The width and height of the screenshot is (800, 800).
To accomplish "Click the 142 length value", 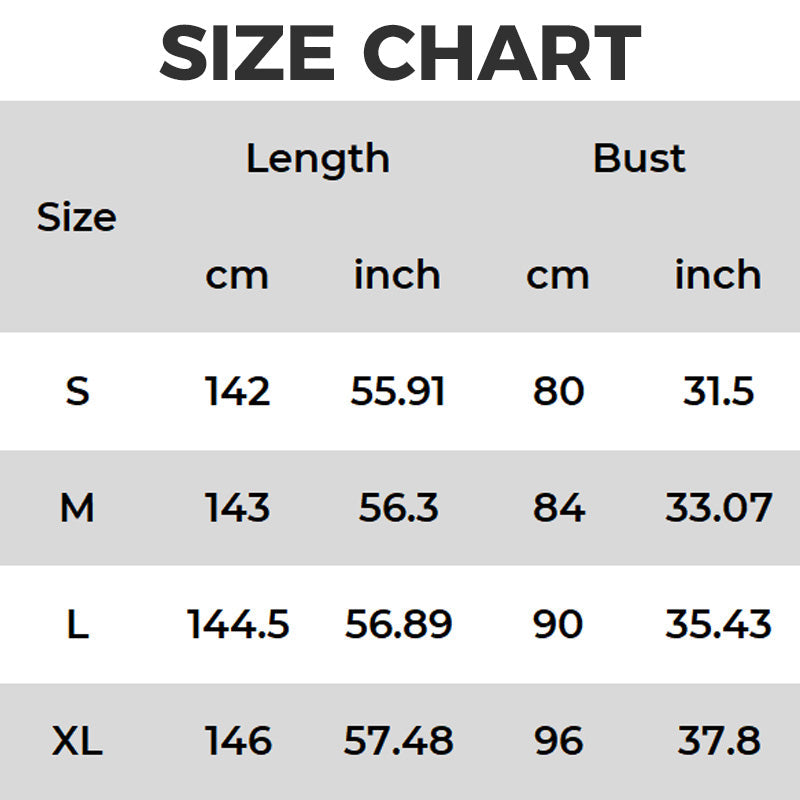I will (x=238, y=391).
